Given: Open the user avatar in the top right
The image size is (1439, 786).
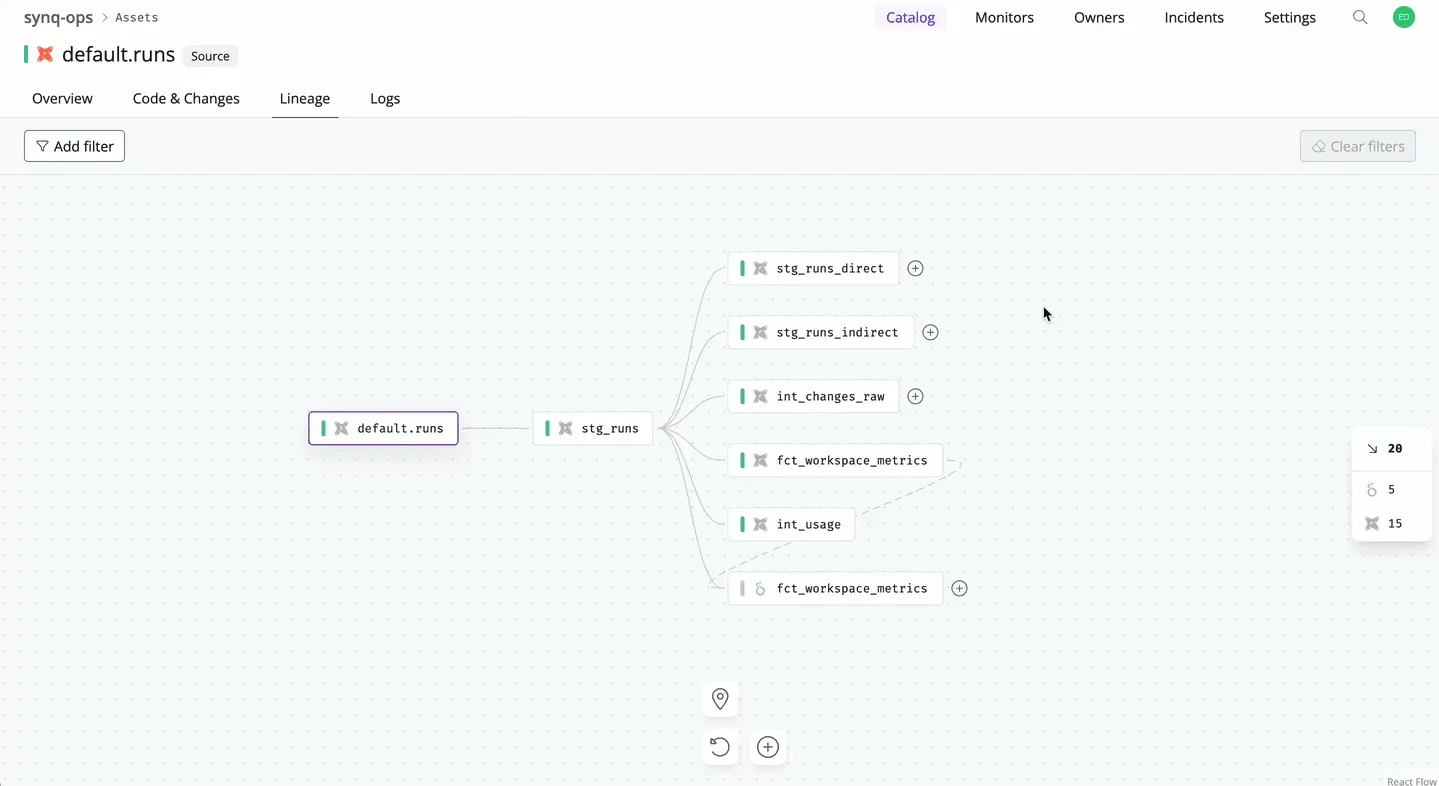Looking at the screenshot, I should [x=1404, y=17].
